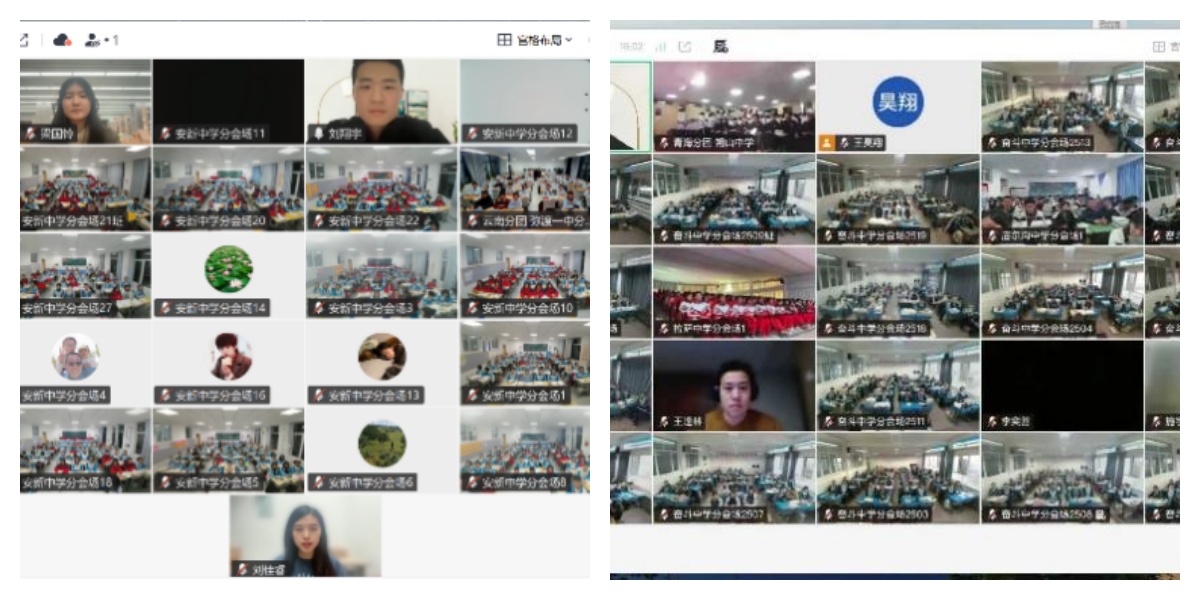Toggle the microphone icon for 刘翔宇
Screen dimensions: 1200x600
(321, 133)
